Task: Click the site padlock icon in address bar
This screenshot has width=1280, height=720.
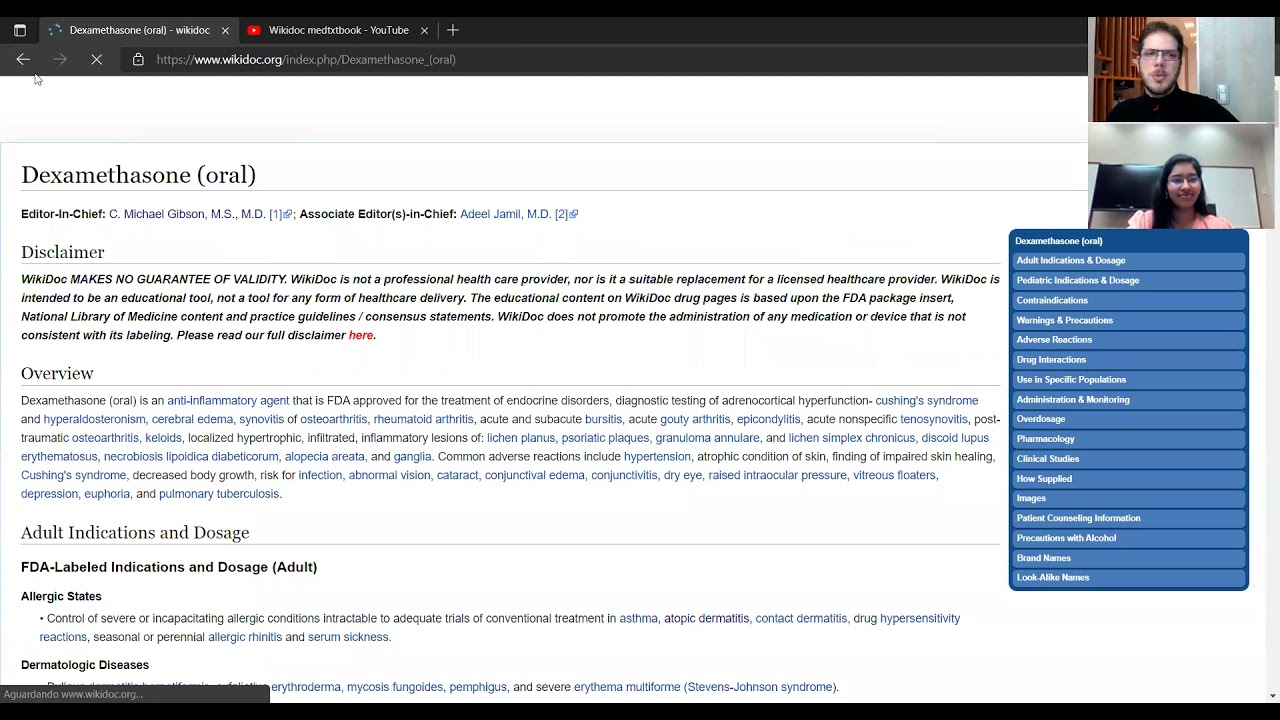Action: 138,60
